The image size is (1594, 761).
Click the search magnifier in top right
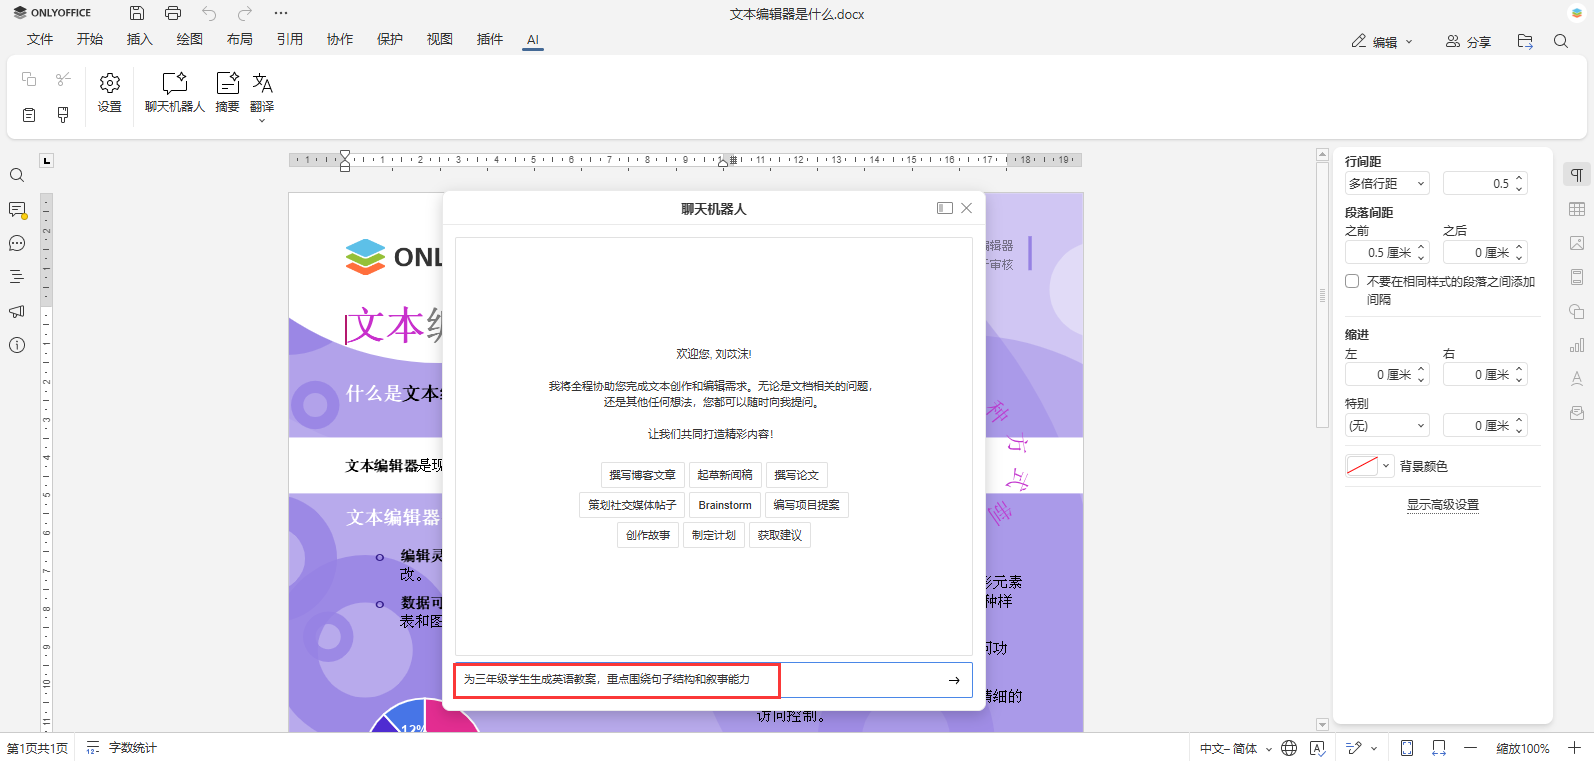(x=1561, y=41)
